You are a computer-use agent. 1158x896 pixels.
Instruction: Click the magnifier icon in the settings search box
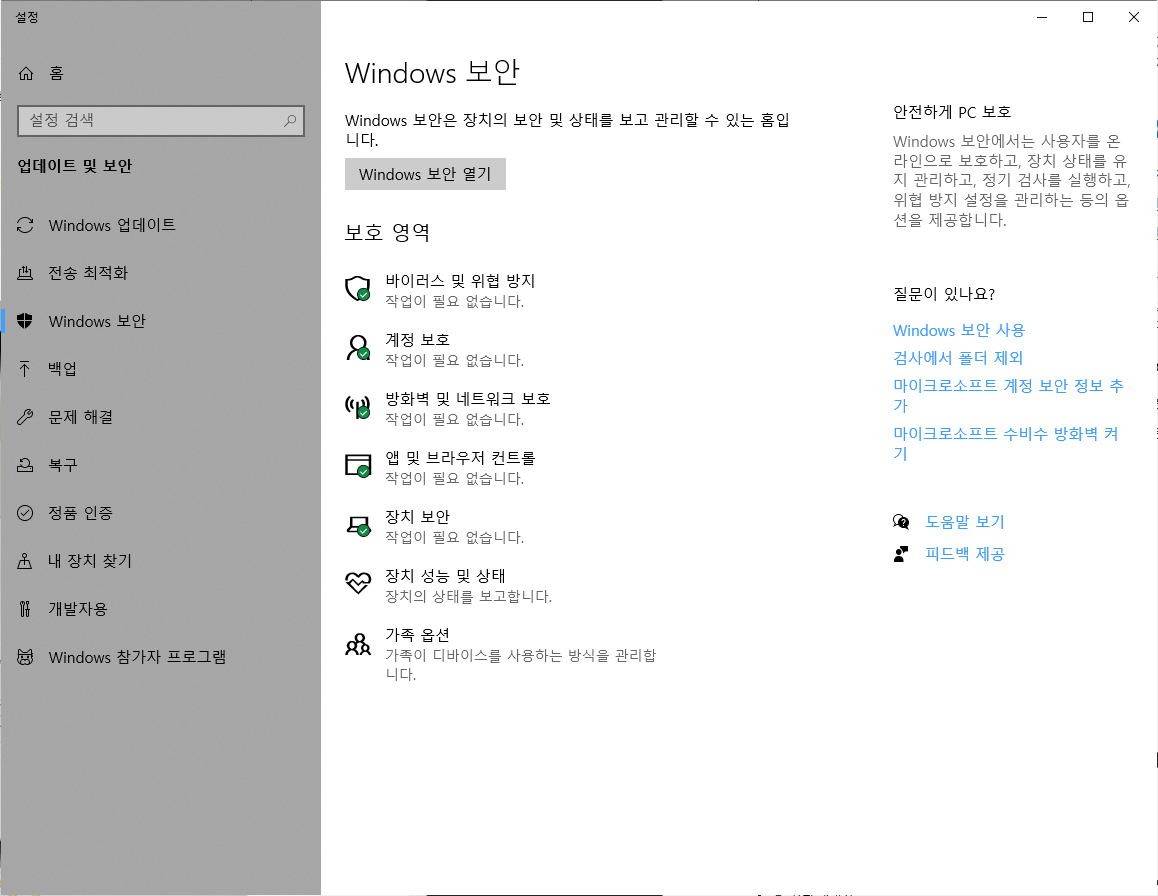coord(290,120)
